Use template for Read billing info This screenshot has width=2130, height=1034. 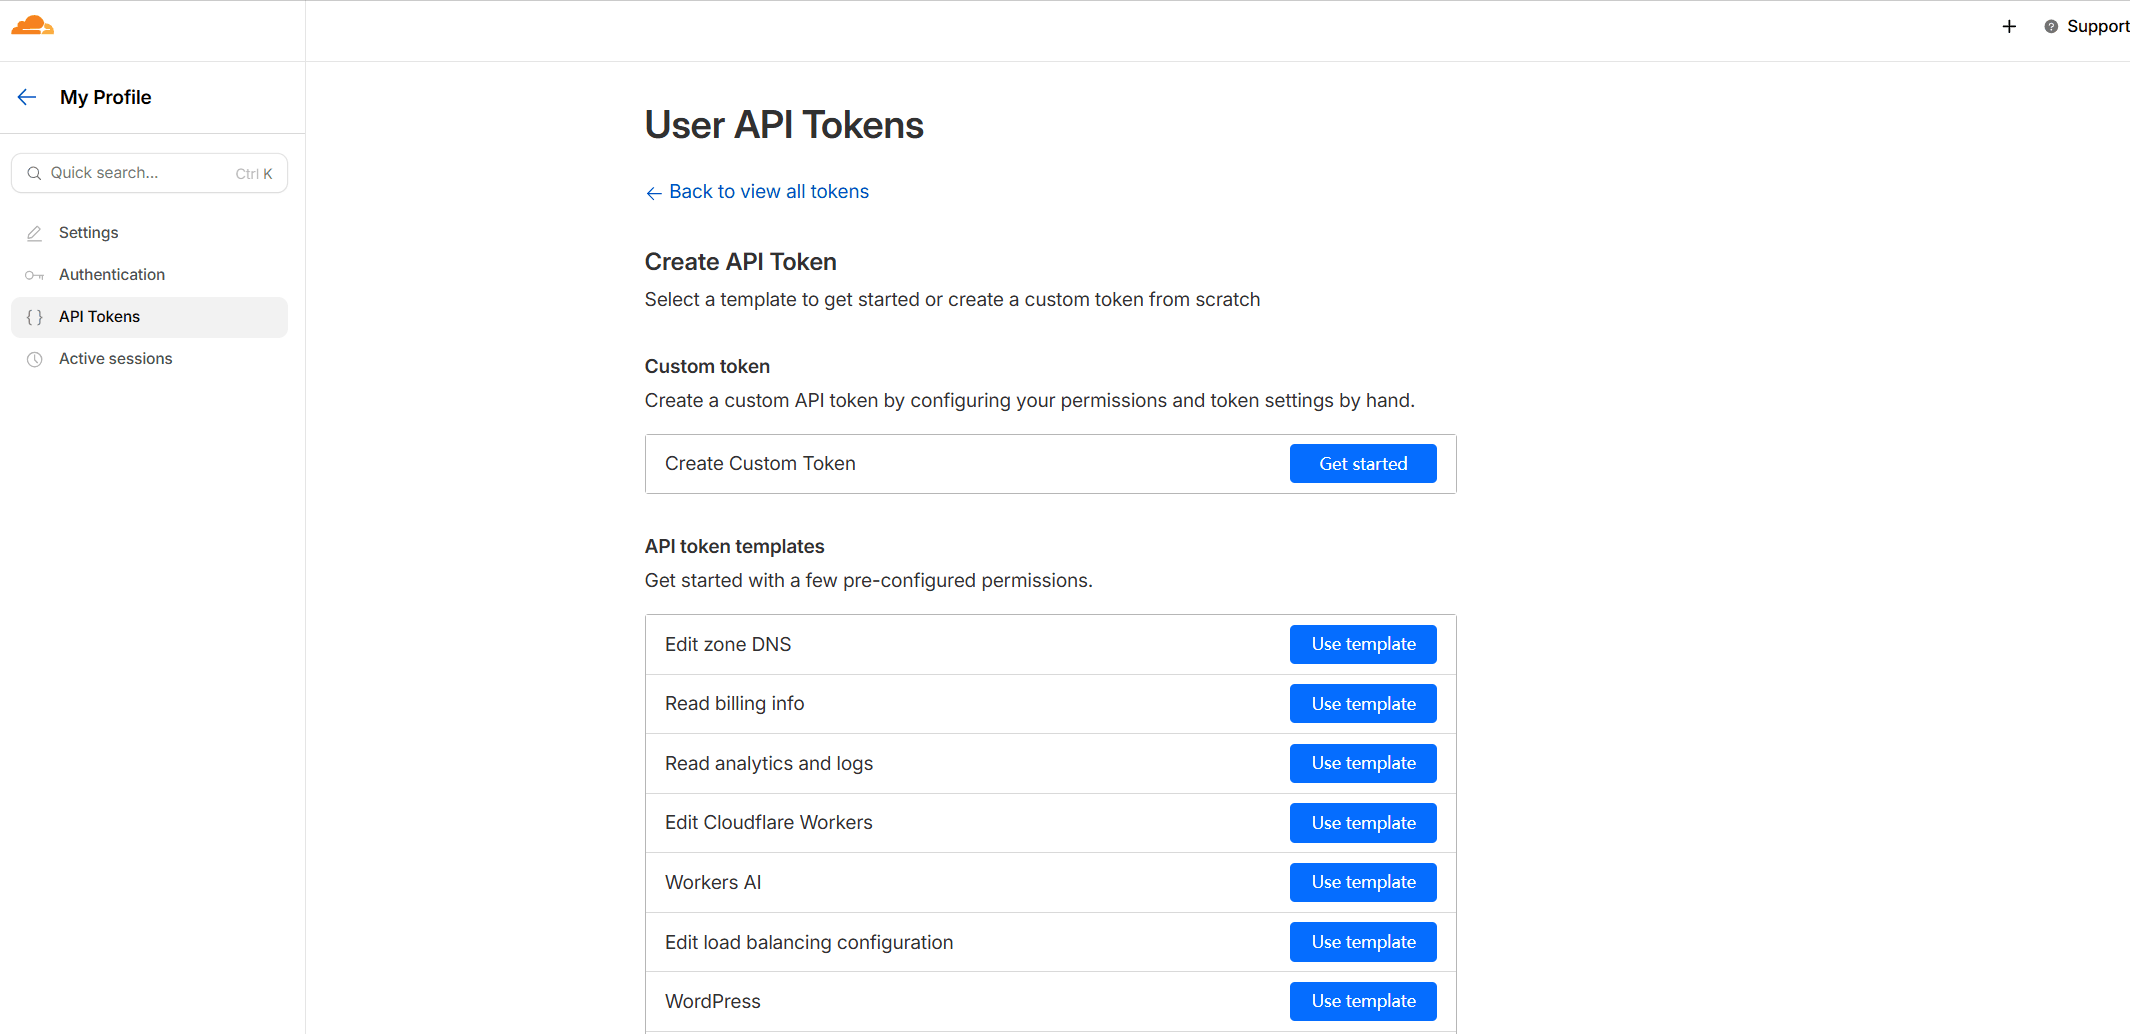(x=1362, y=704)
